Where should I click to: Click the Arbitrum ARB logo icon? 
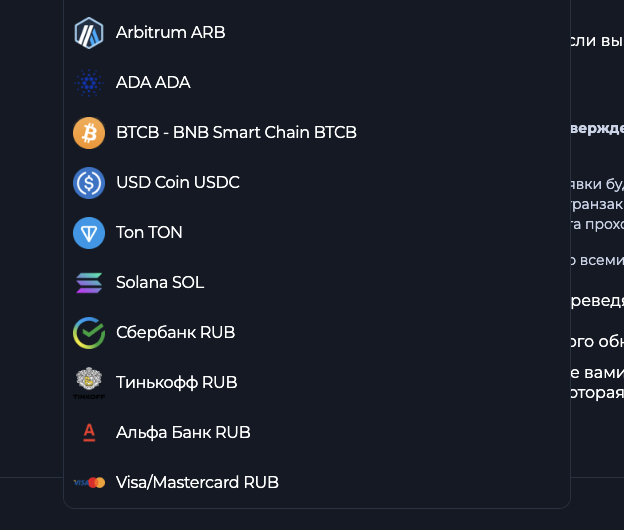point(89,33)
